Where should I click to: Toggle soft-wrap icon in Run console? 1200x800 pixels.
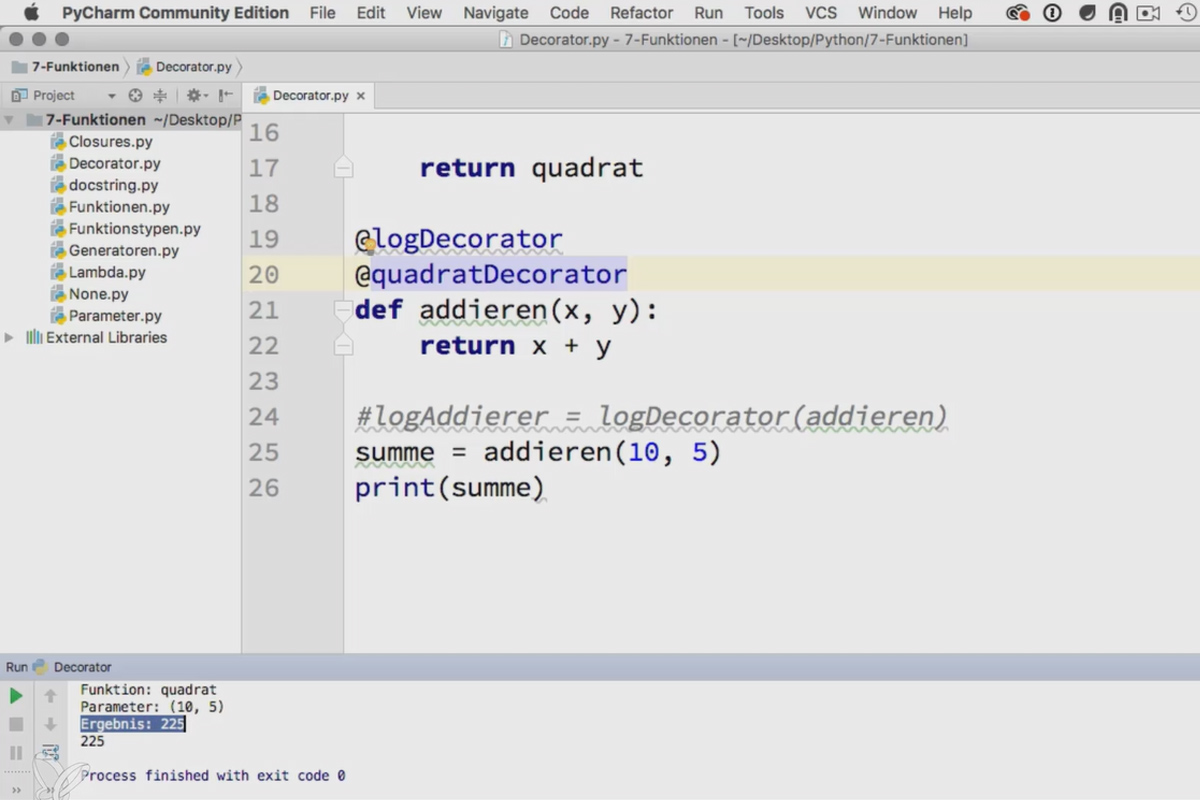tap(50, 753)
